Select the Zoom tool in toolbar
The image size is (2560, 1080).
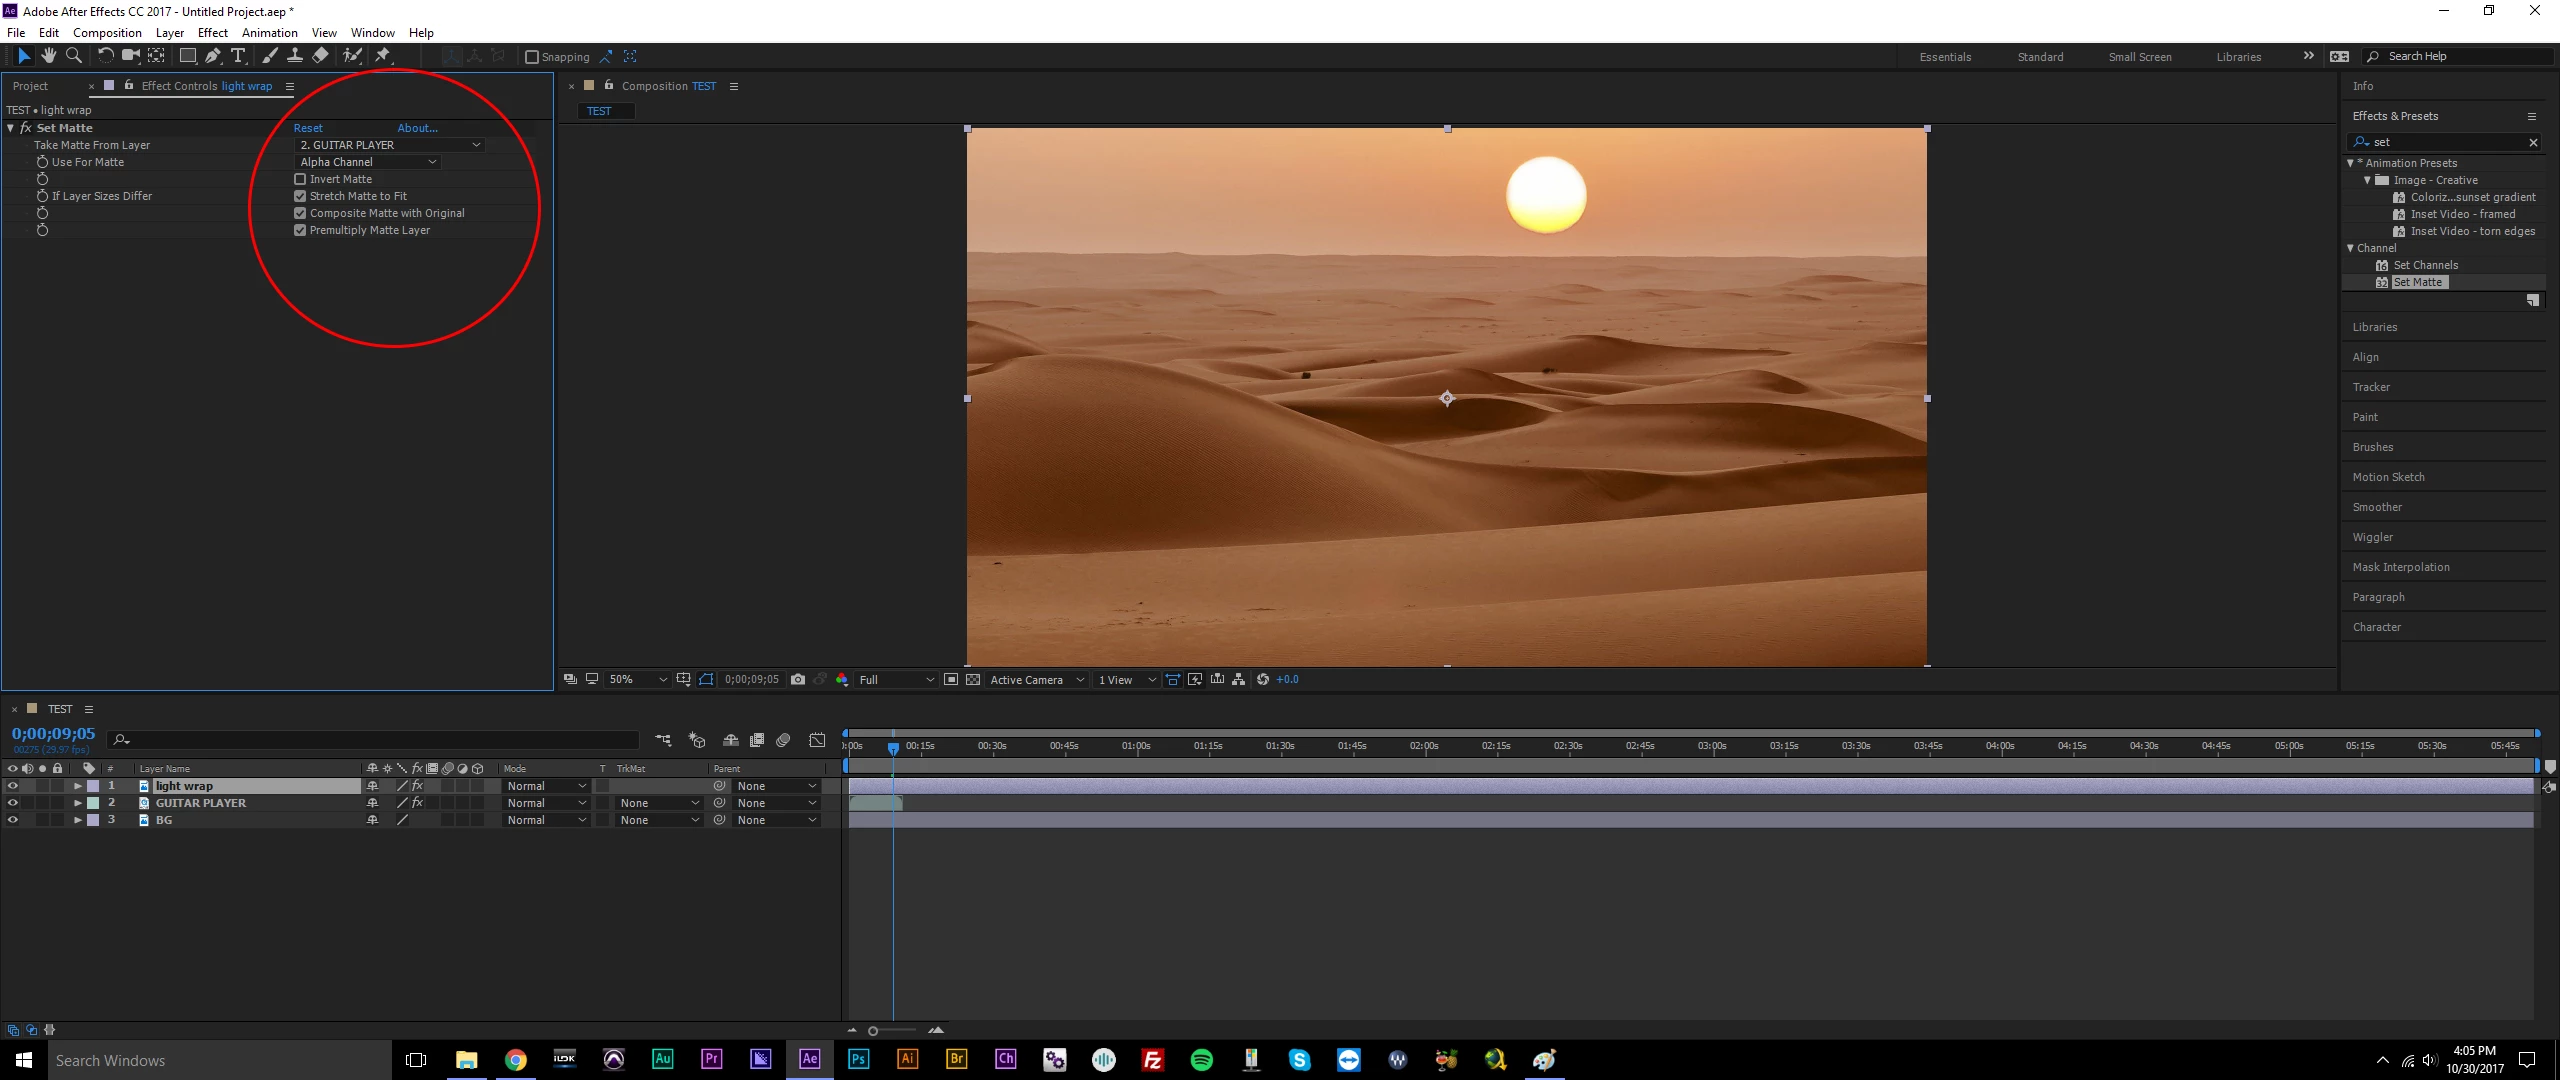coord(73,56)
